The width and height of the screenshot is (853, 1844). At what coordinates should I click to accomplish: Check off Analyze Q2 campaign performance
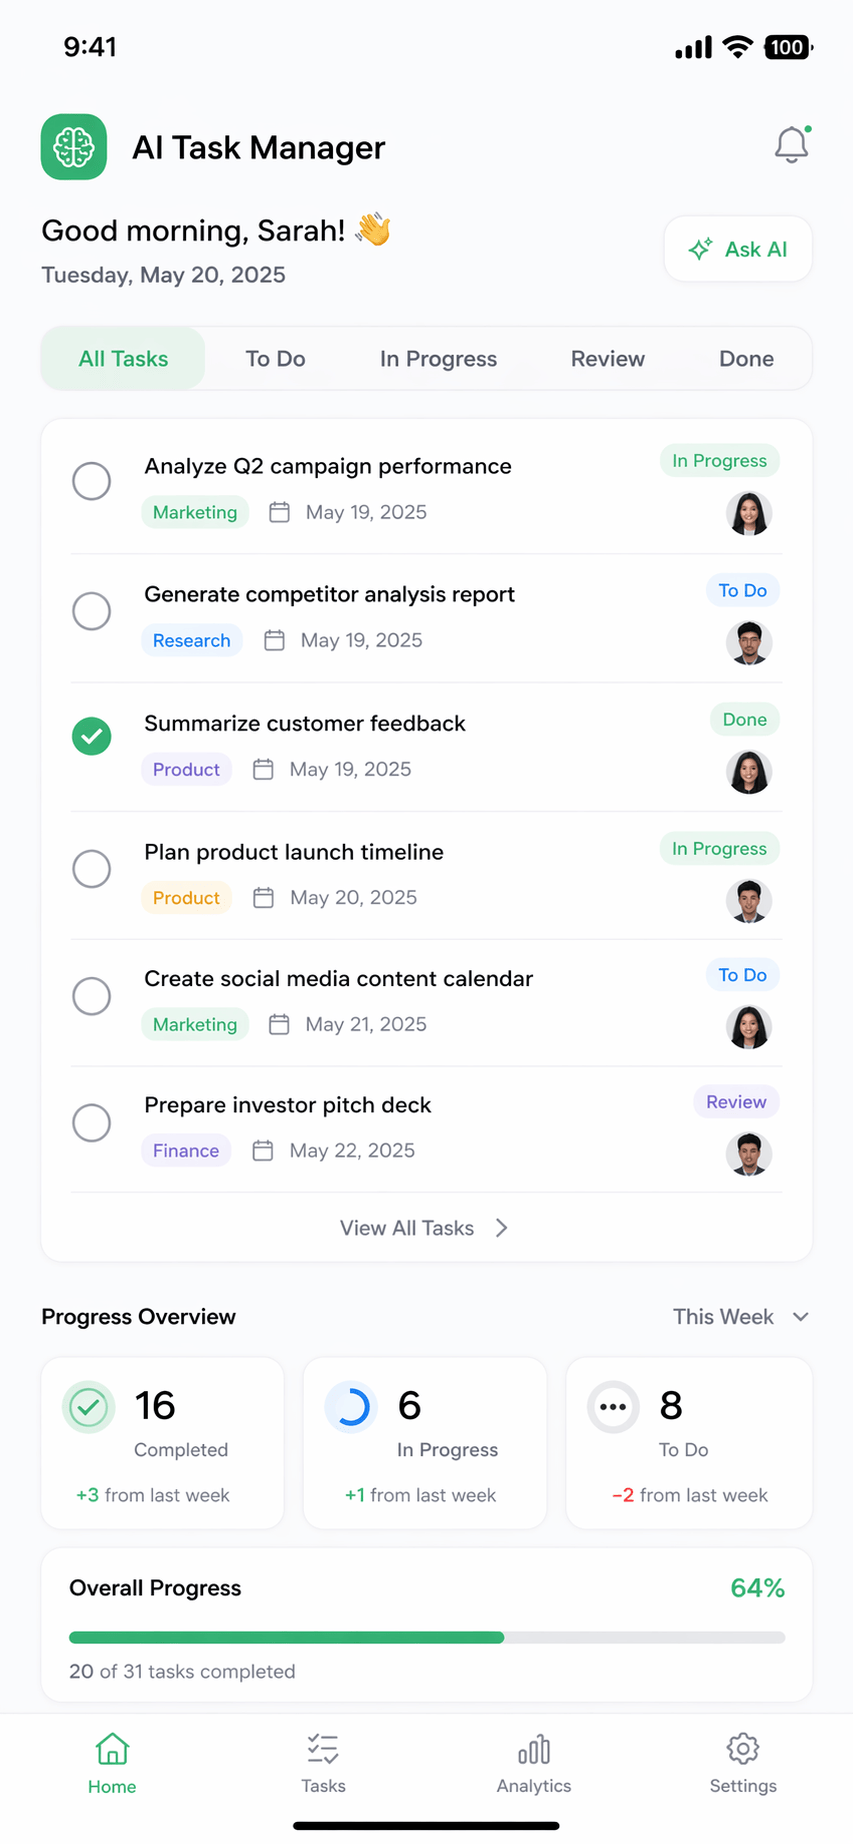coord(92,481)
